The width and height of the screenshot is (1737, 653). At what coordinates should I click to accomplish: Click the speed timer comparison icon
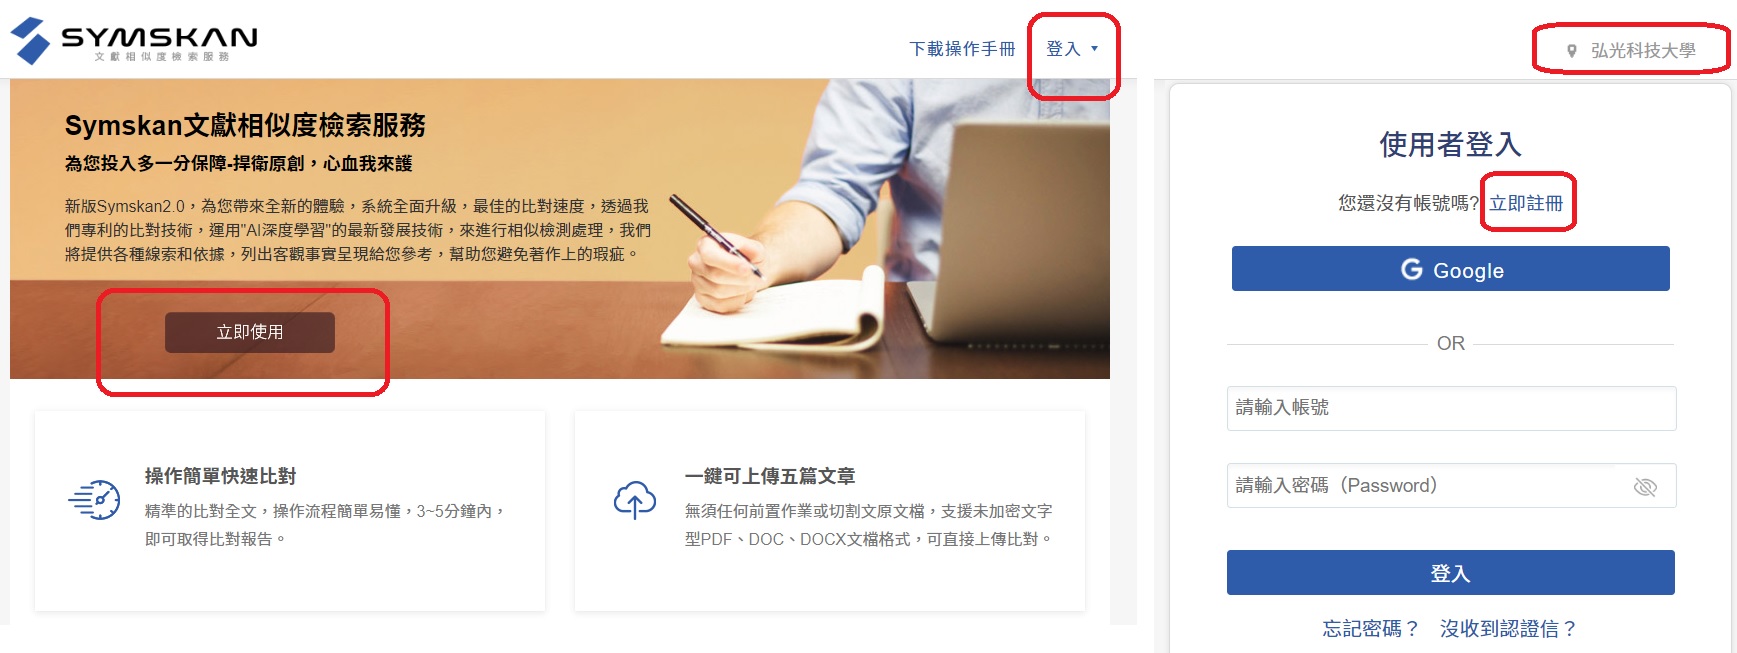pos(95,499)
